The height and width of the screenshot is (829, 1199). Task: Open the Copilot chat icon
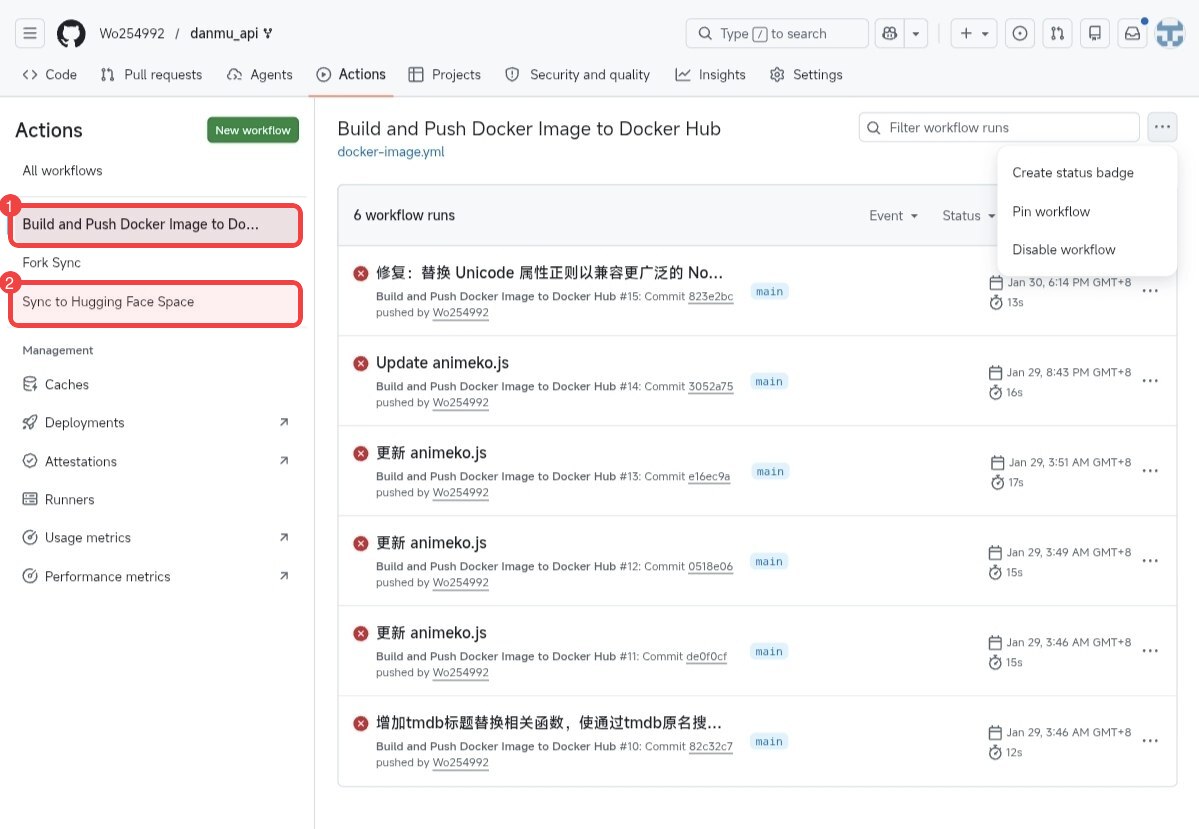tap(889, 33)
